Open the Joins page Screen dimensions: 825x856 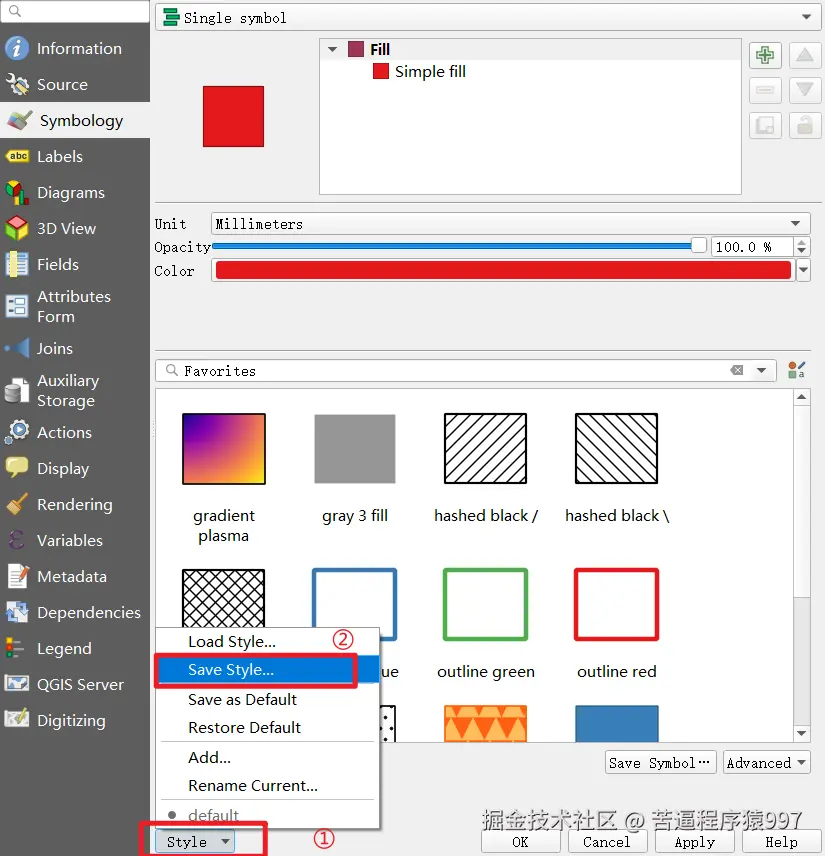[x=75, y=348]
